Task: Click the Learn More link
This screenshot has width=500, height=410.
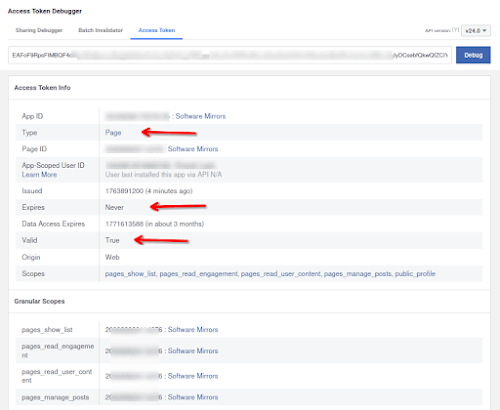Action: click(39, 175)
